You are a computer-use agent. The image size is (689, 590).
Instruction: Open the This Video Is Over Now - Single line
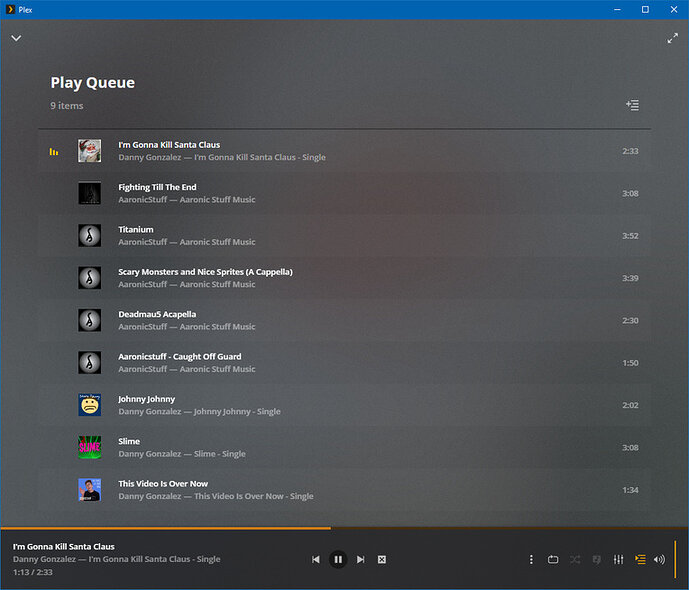[x=216, y=496]
